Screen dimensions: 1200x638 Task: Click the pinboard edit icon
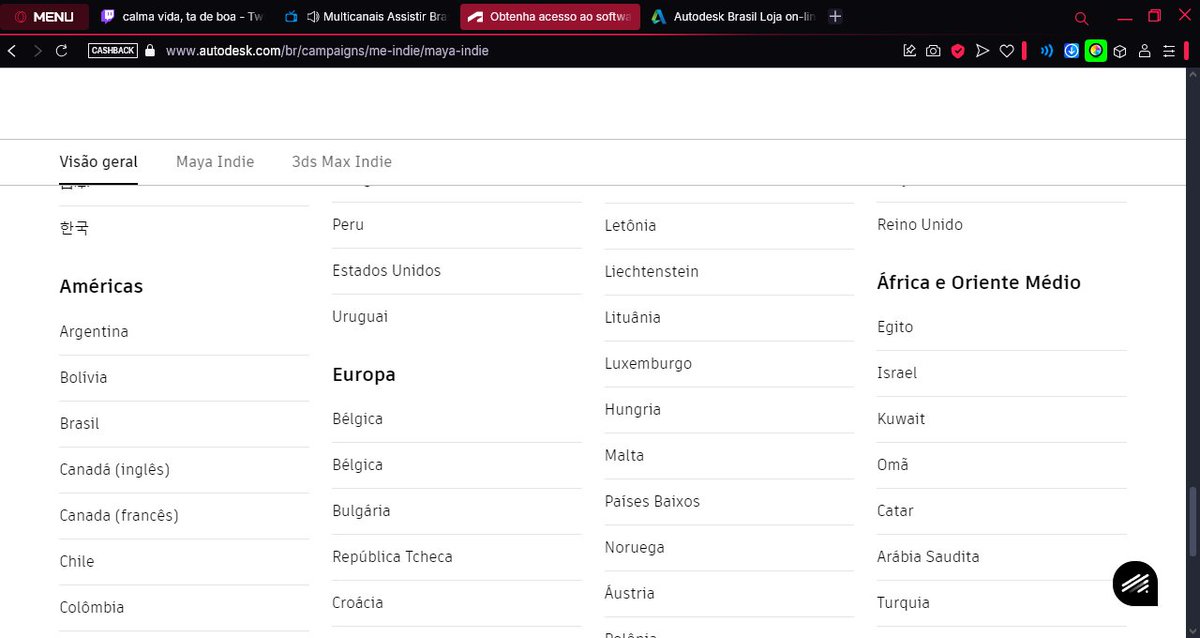(x=909, y=51)
